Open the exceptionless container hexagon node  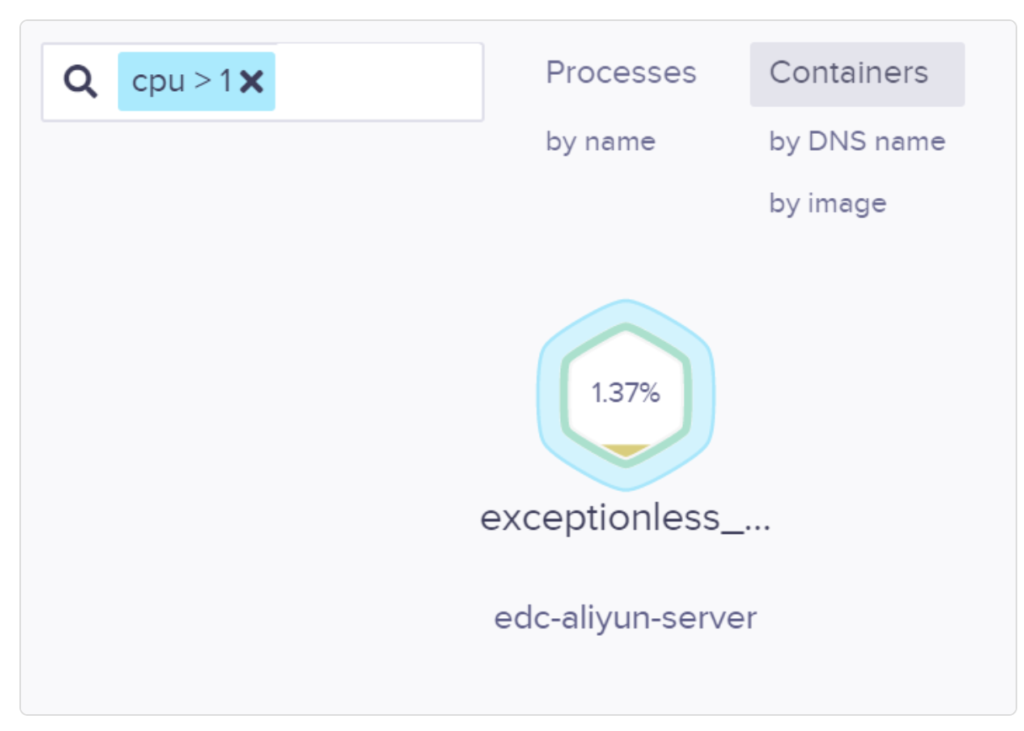[626, 395]
